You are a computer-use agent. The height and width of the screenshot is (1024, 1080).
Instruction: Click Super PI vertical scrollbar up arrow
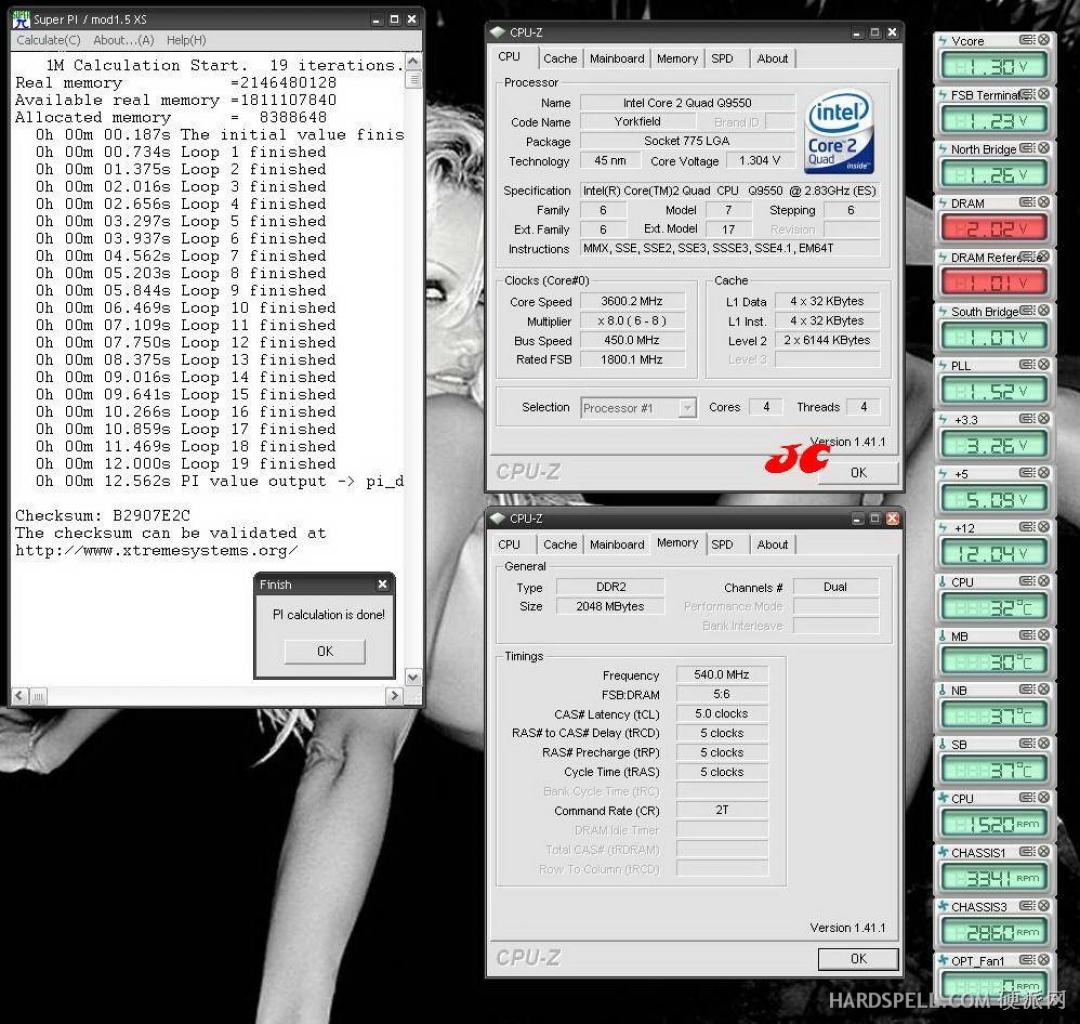click(x=413, y=61)
